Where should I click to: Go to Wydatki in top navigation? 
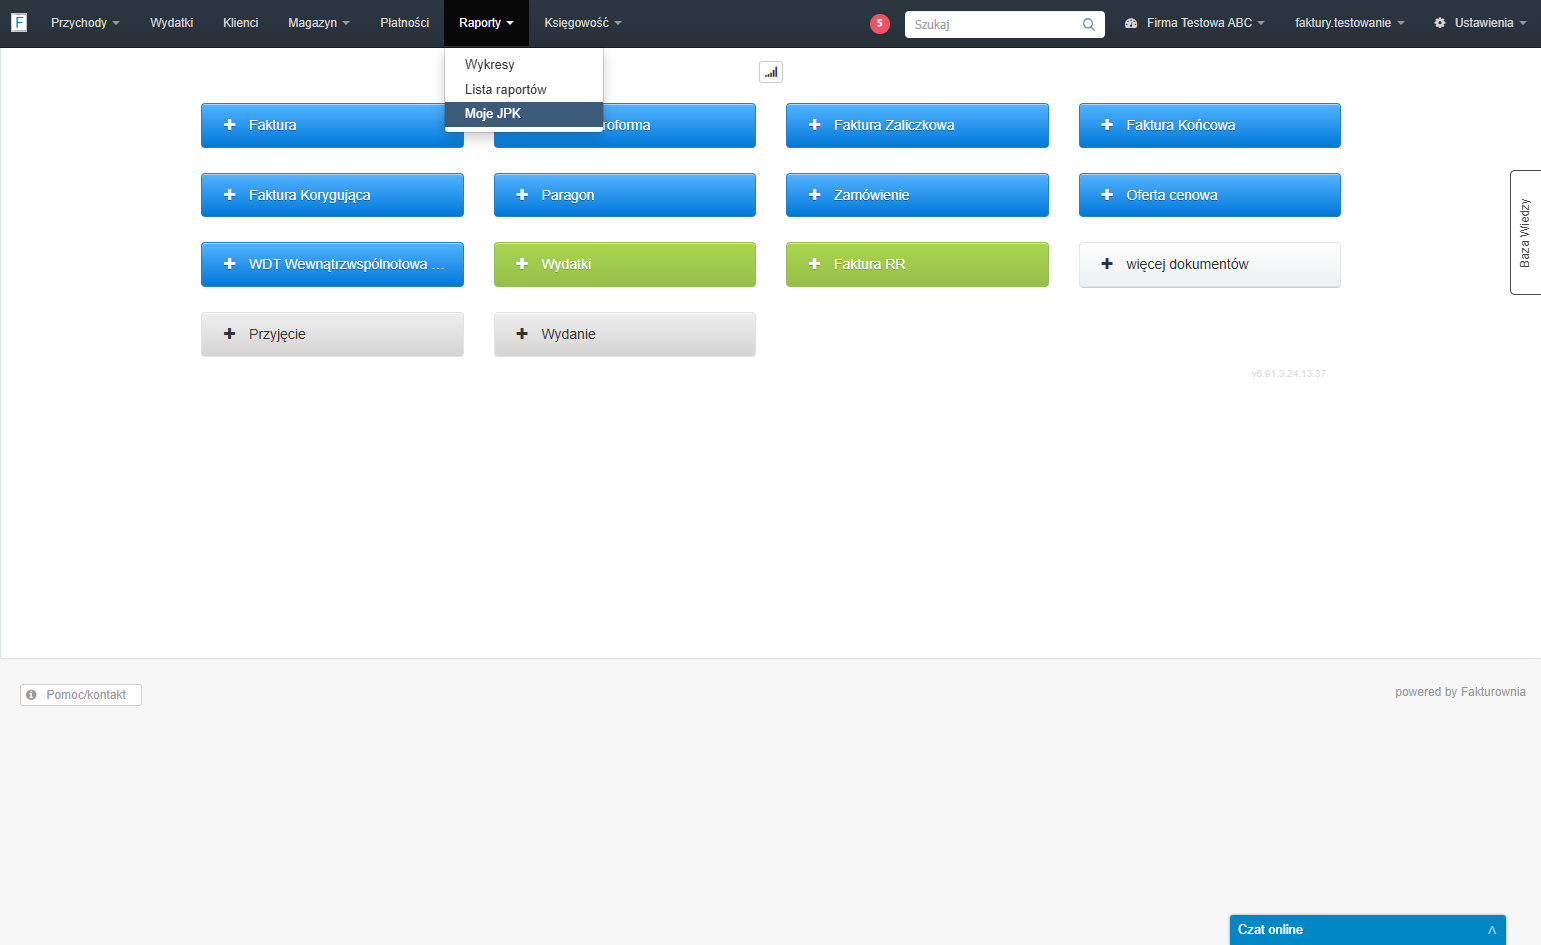click(172, 23)
